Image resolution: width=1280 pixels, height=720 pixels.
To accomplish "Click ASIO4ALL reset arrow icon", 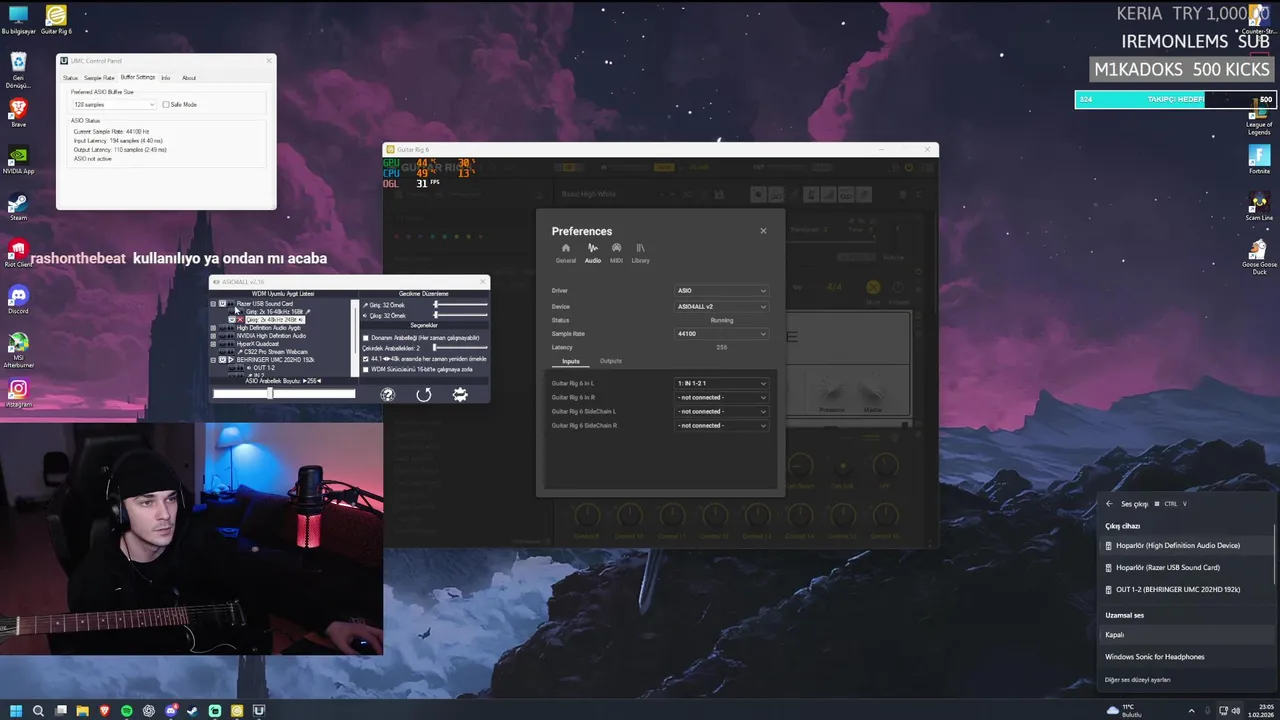I will click(424, 394).
